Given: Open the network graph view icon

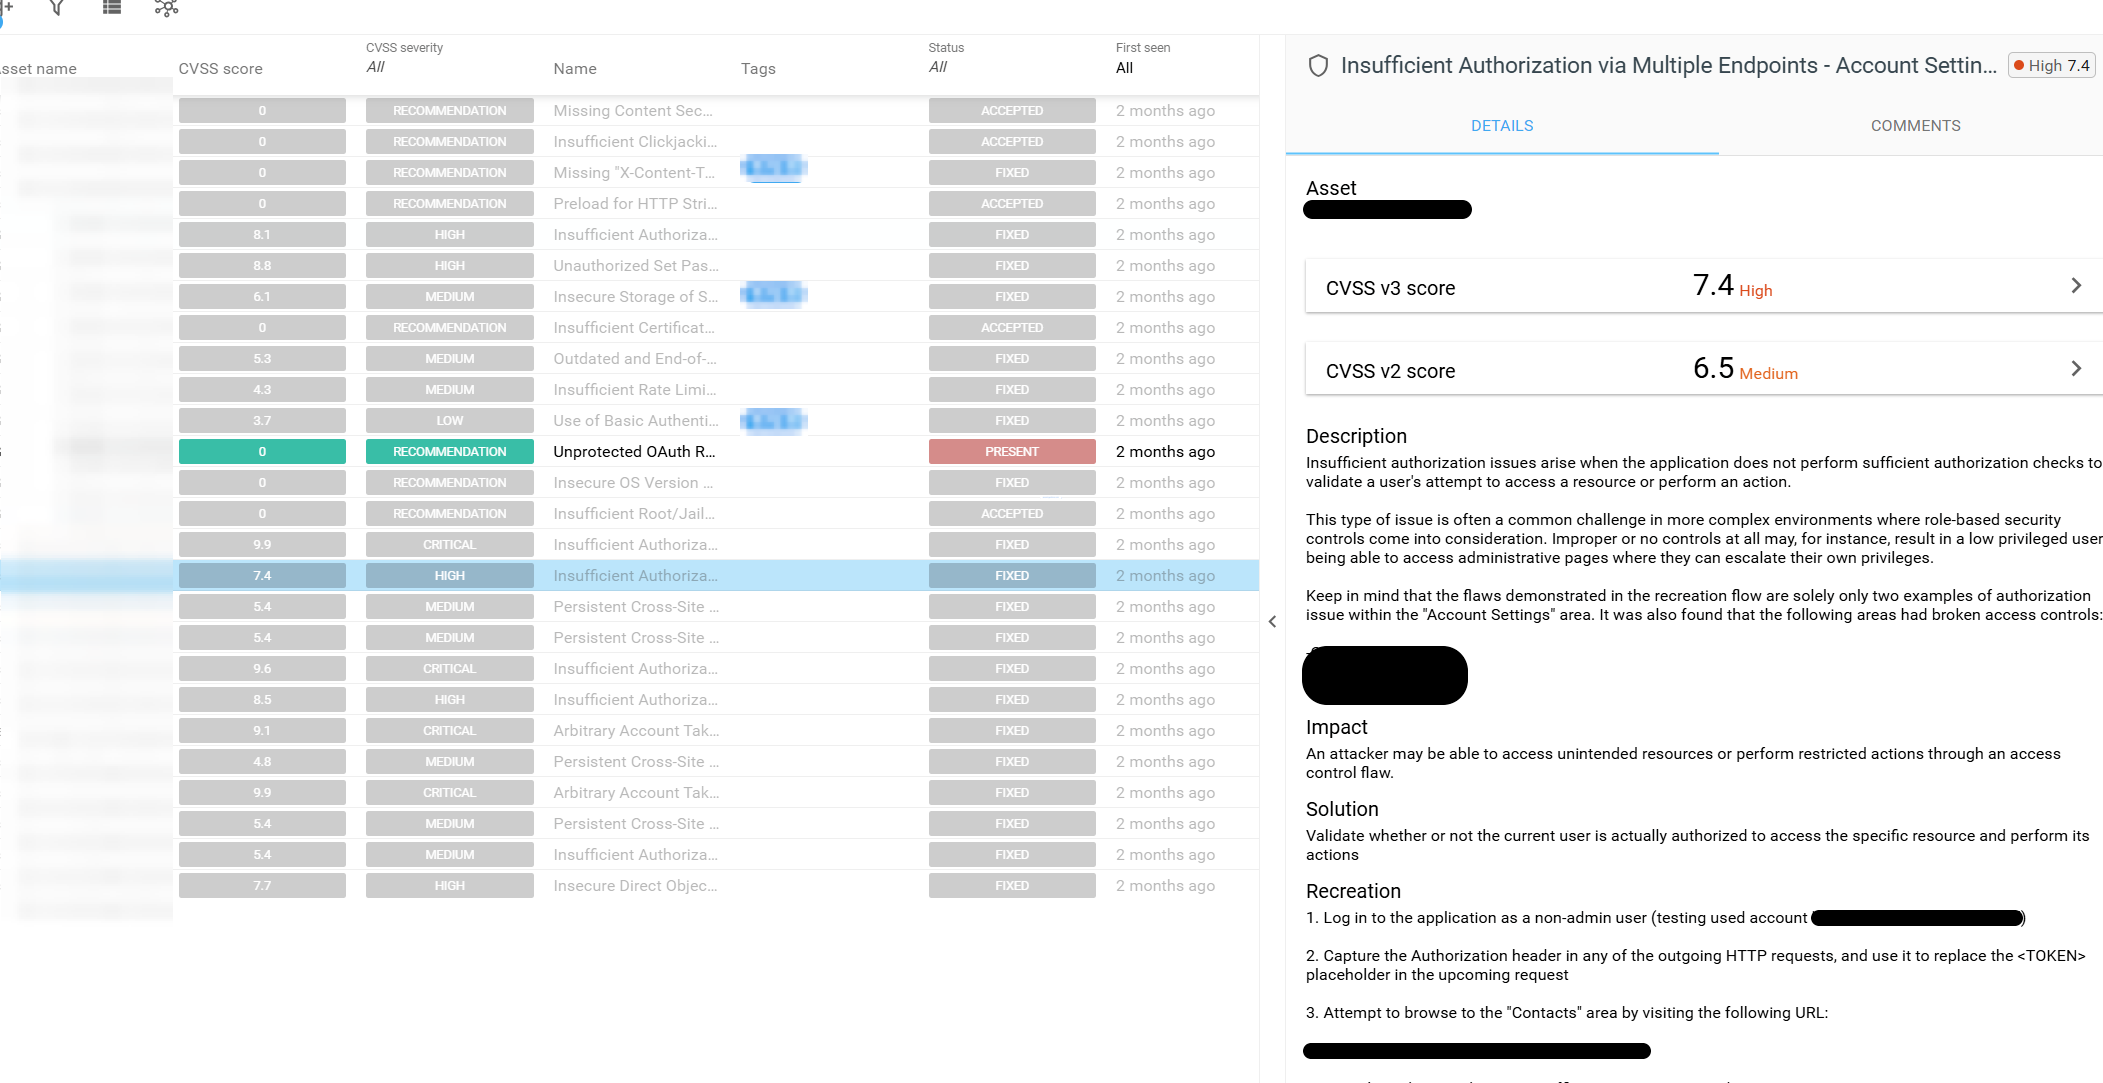Looking at the screenshot, I should tap(166, 8).
